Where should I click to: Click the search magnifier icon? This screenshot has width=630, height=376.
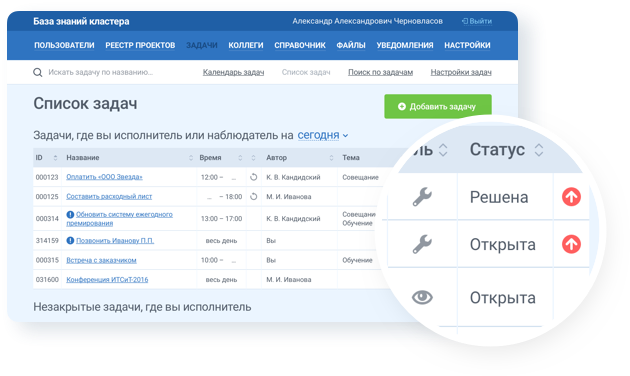(x=37, y=72)
